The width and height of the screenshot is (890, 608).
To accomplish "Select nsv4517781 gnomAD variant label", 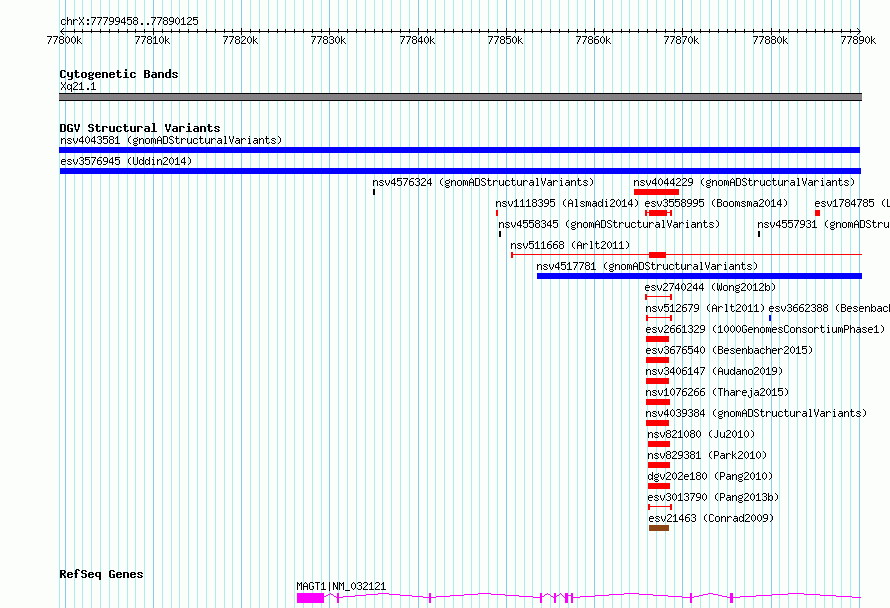I will click(x=647, y=266).
